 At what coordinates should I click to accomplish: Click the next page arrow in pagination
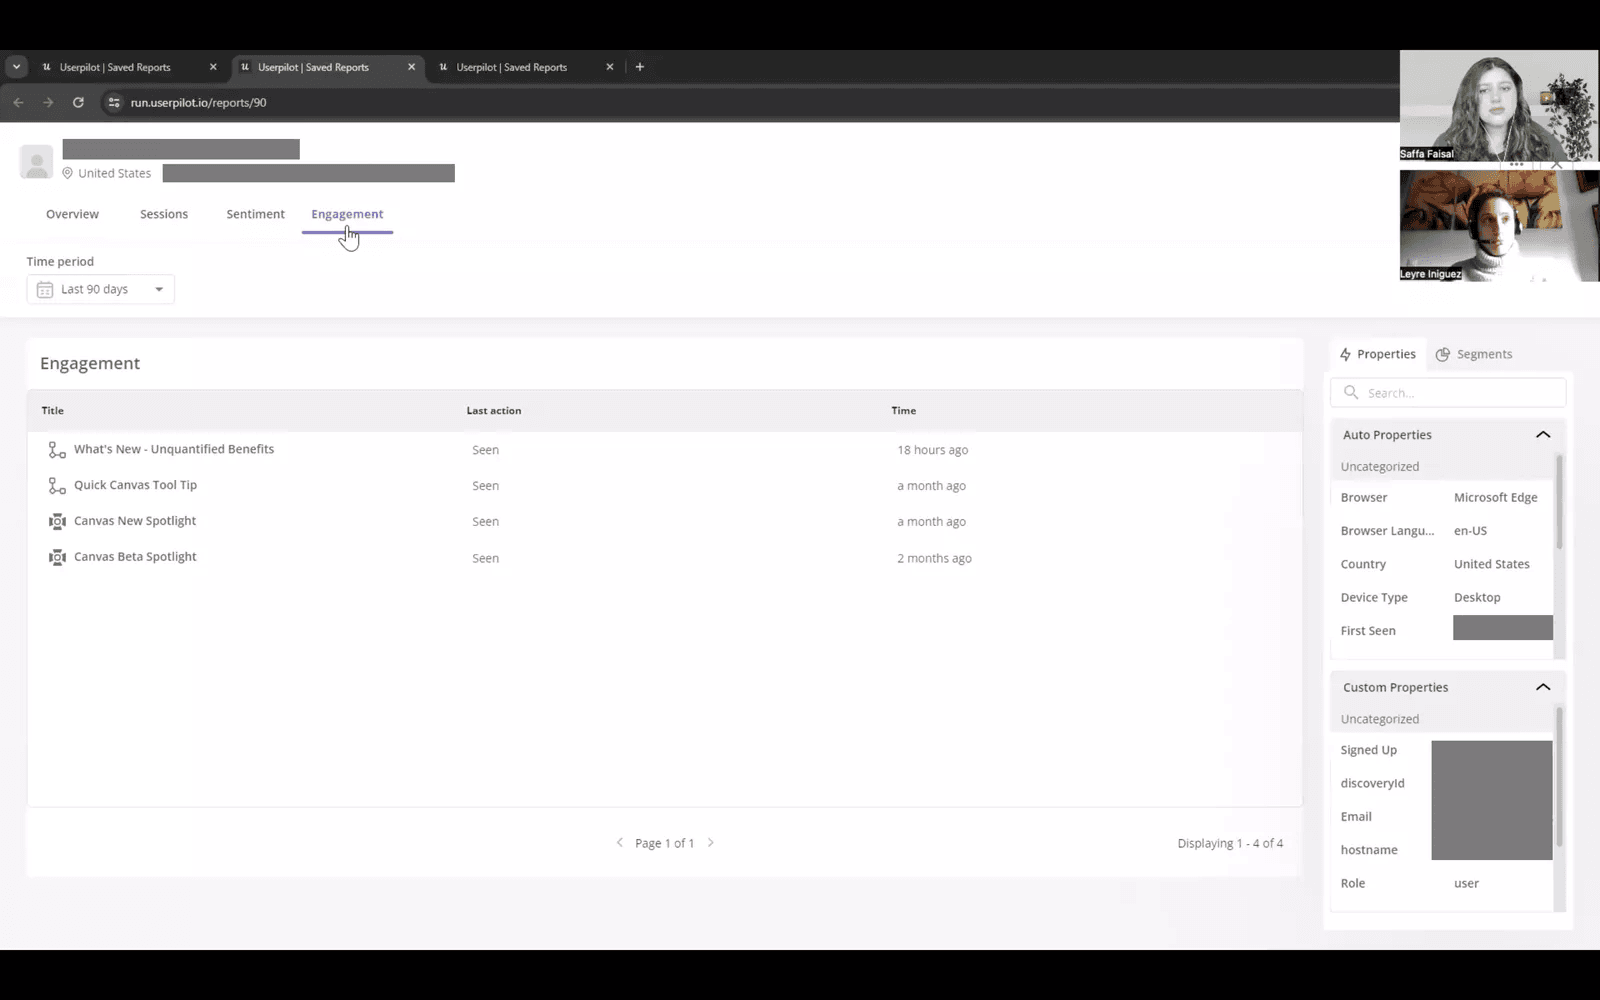pyautogui.click(x=711, y=842)
